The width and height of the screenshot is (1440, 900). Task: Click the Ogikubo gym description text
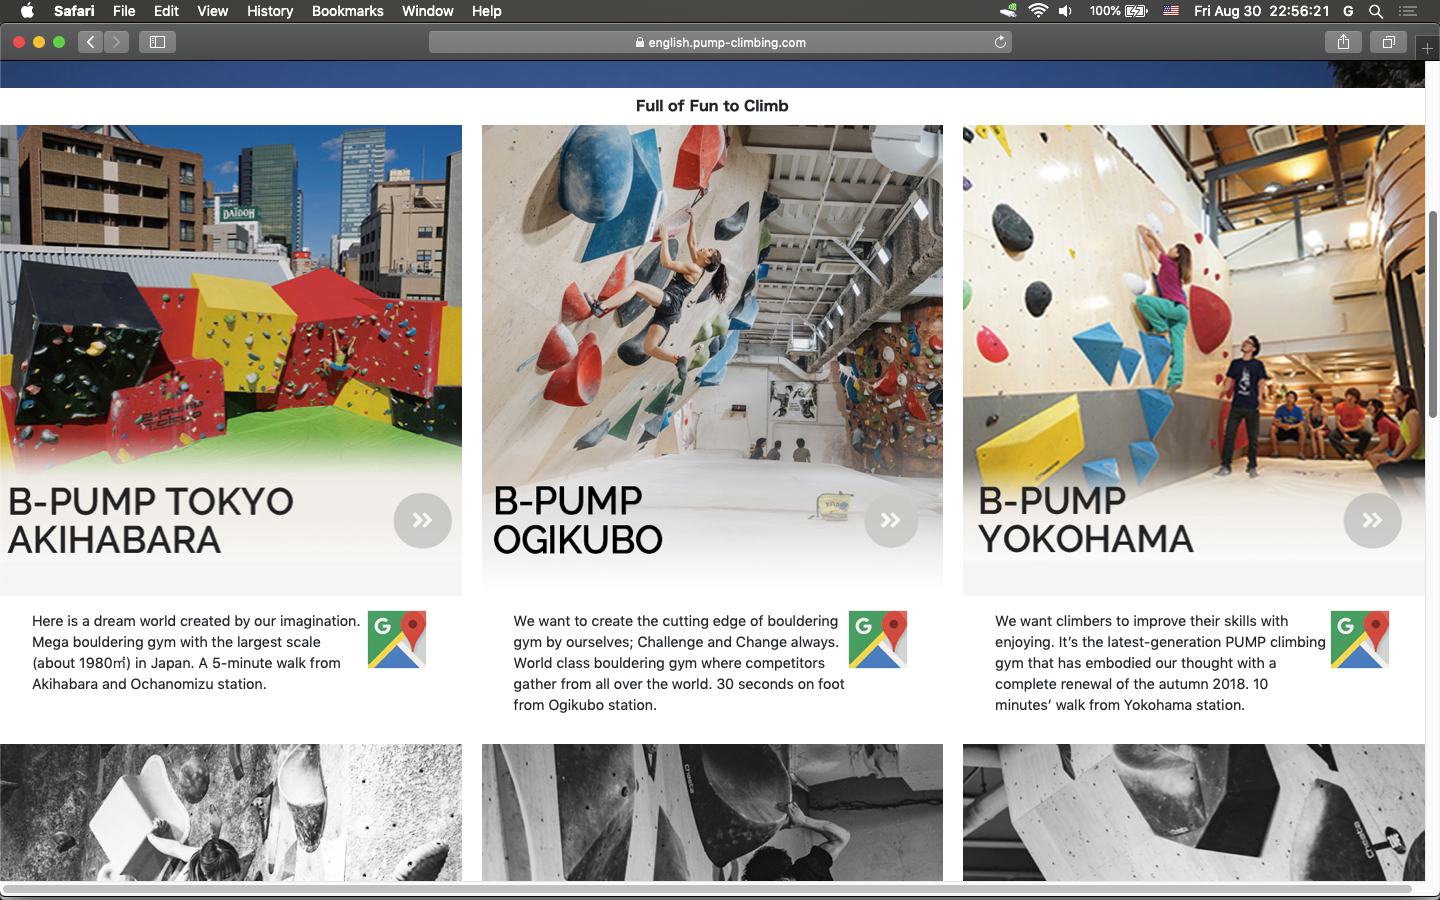(679, 663)
